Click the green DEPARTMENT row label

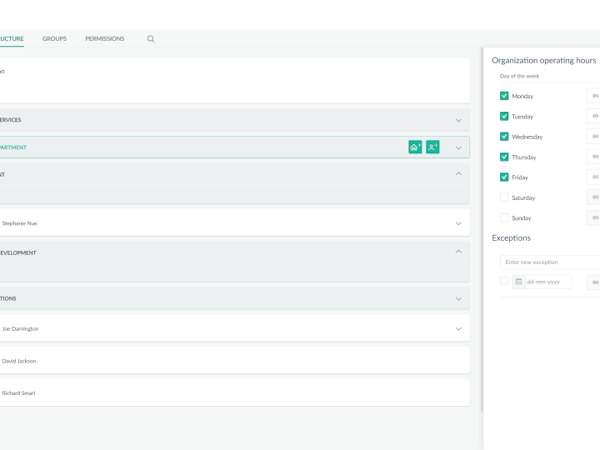(x=13, y=147)
